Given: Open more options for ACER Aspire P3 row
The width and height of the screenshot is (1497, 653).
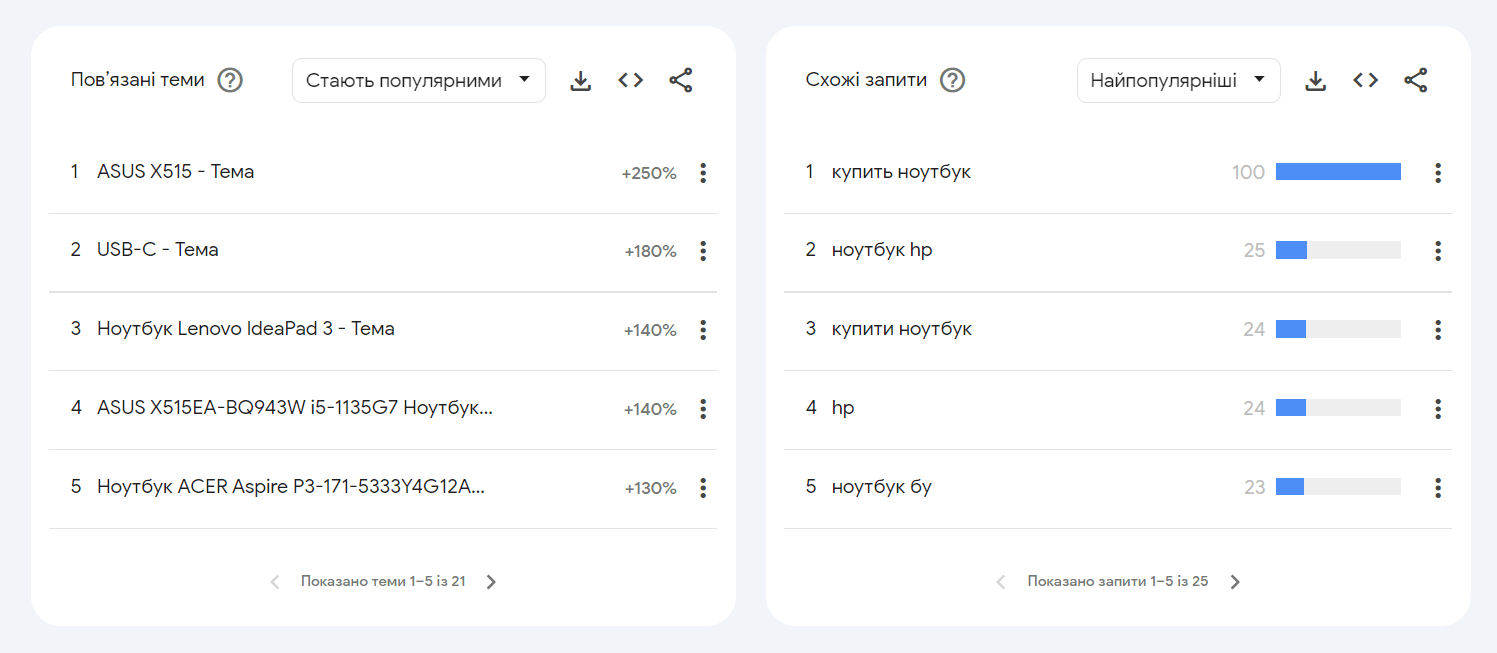Looking at the screenshot, I should pos(703,488).
